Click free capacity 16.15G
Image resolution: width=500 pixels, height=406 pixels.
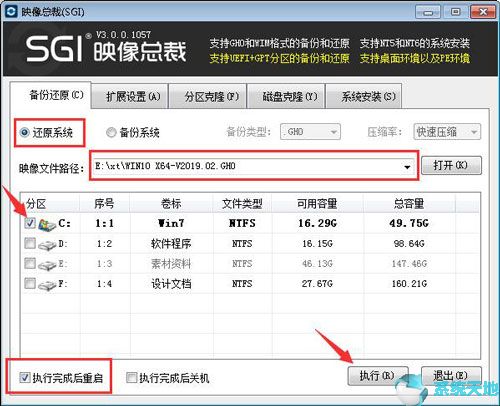317,244
